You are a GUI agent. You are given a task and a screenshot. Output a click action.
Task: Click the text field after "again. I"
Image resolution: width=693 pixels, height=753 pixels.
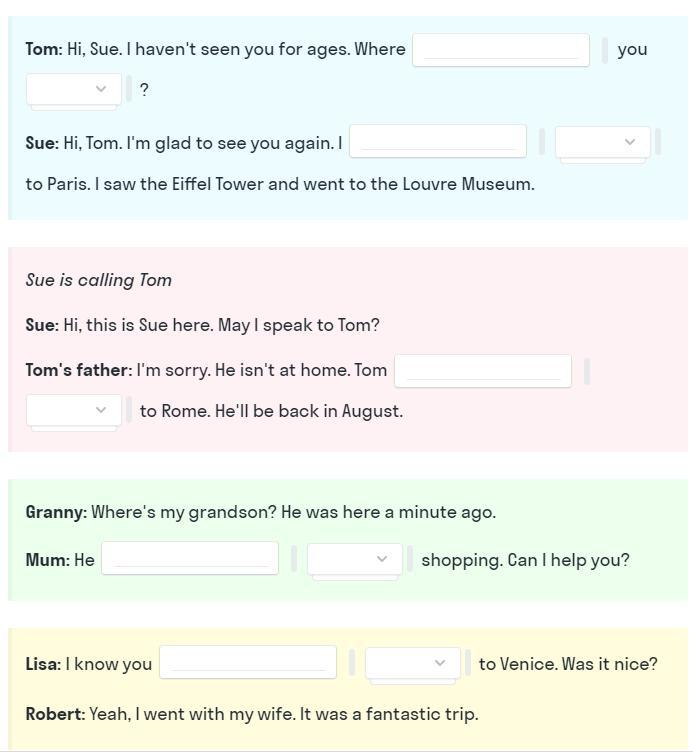coord(438,143)
